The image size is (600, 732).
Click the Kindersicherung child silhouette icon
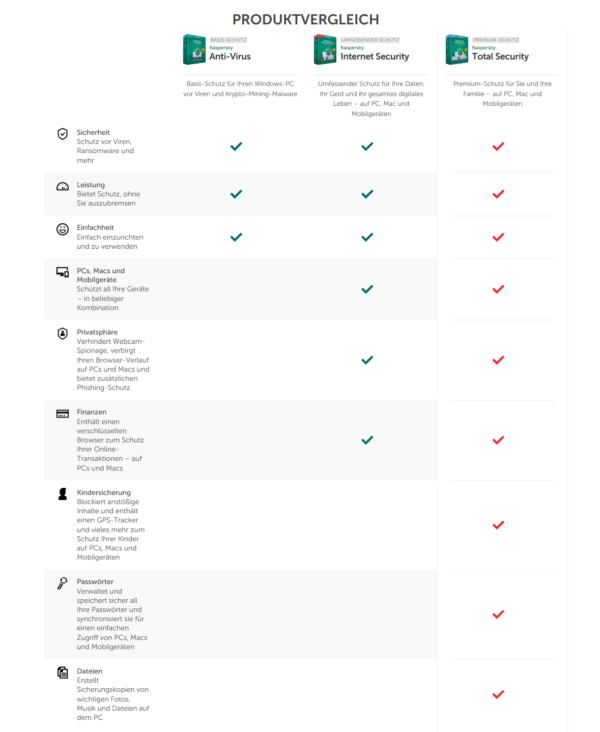point(62,495)
